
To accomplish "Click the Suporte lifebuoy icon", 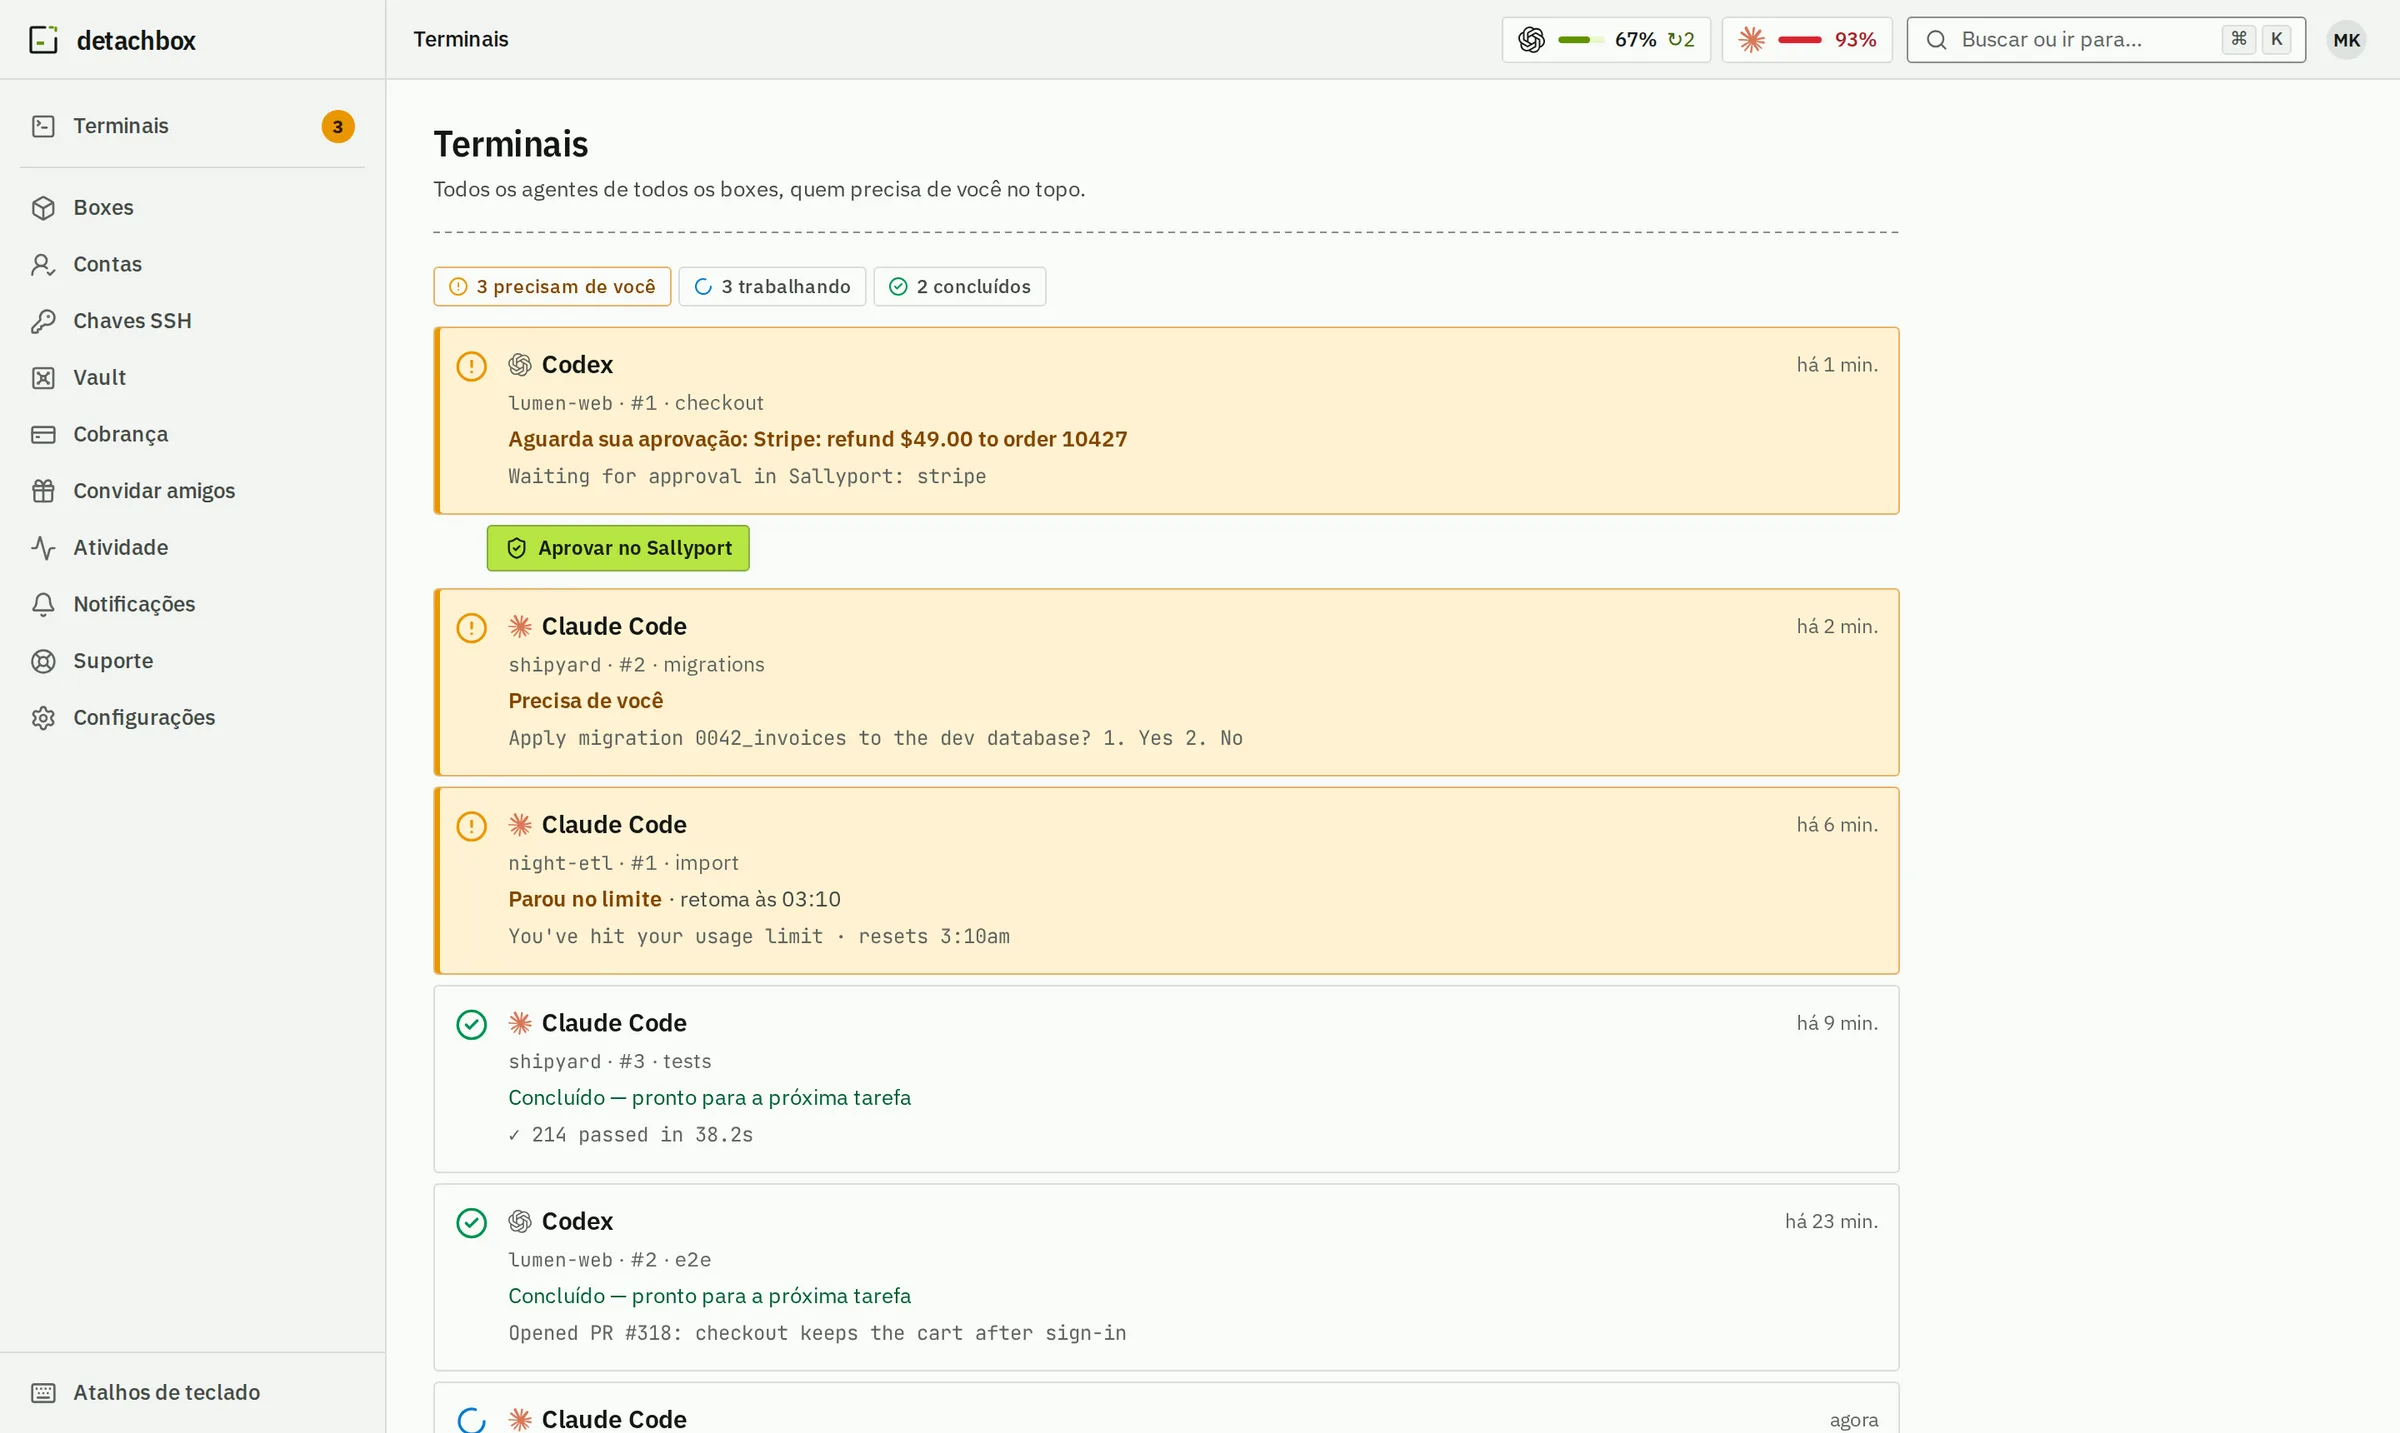I will click(x=43, y=661).
